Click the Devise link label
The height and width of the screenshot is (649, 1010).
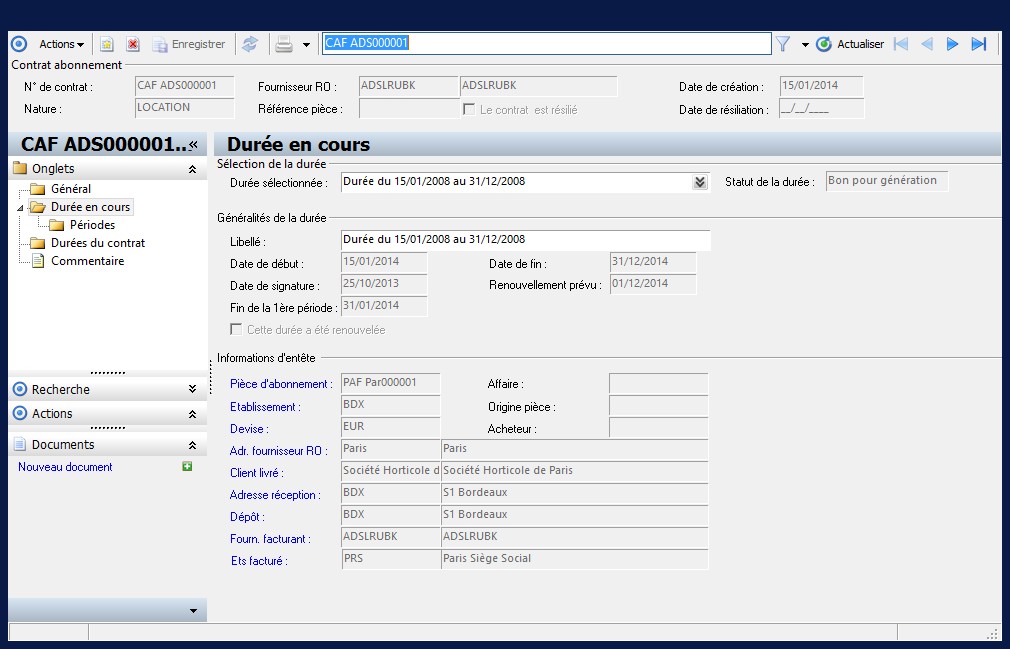(x=249, y=429)
